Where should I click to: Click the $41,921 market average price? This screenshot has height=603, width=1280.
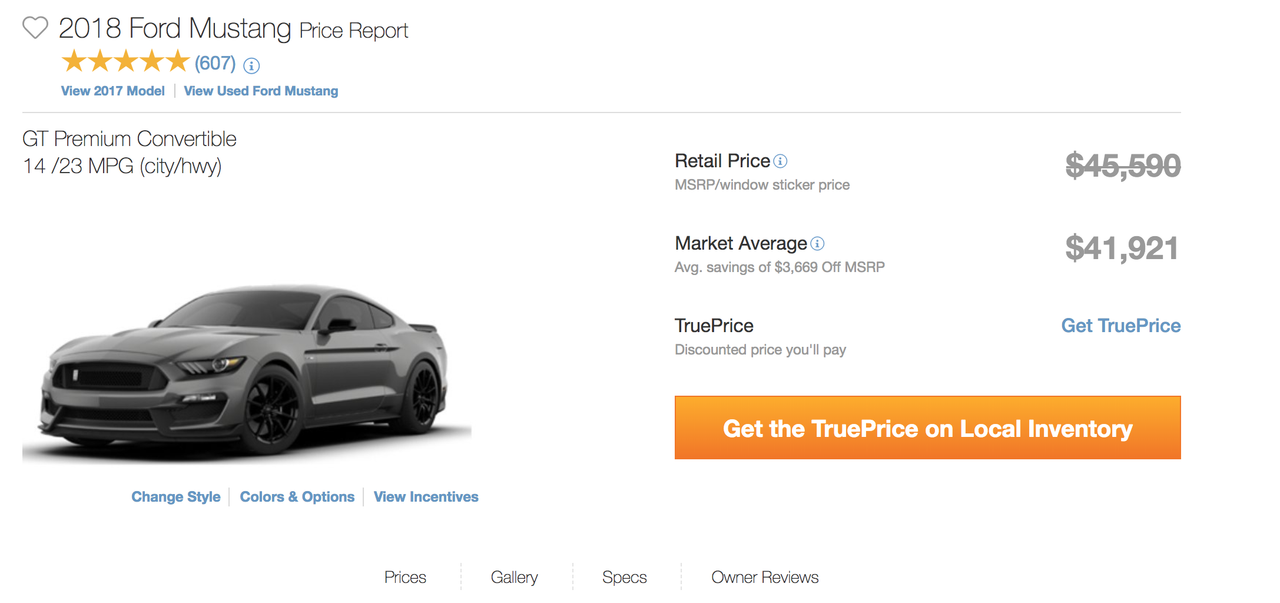1122,248
